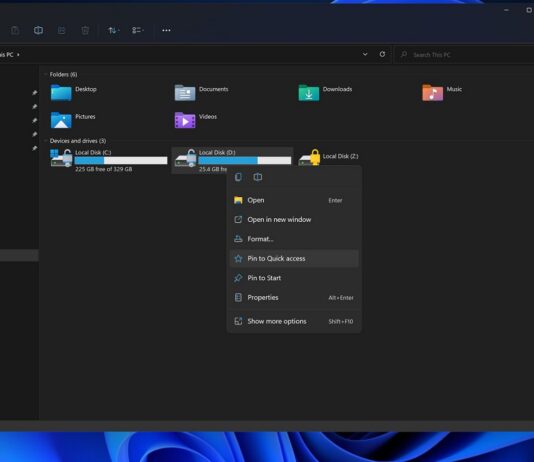Minimize the File Explorer window
Viewport: 534px width, 462px height.
pyautogui.click(x=506, y=10)
